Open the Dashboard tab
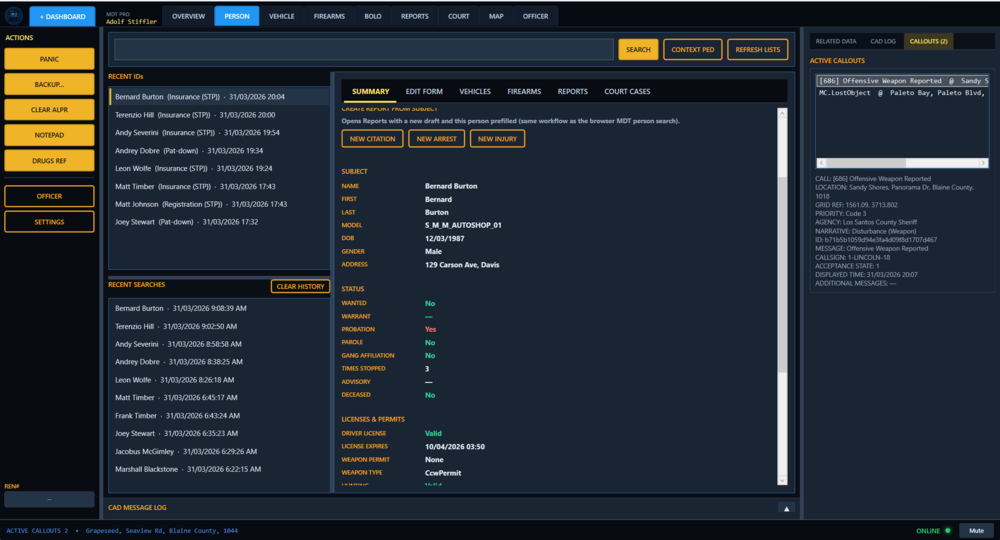This screenshot has height=540, width=1000. (x=62, y=17)
